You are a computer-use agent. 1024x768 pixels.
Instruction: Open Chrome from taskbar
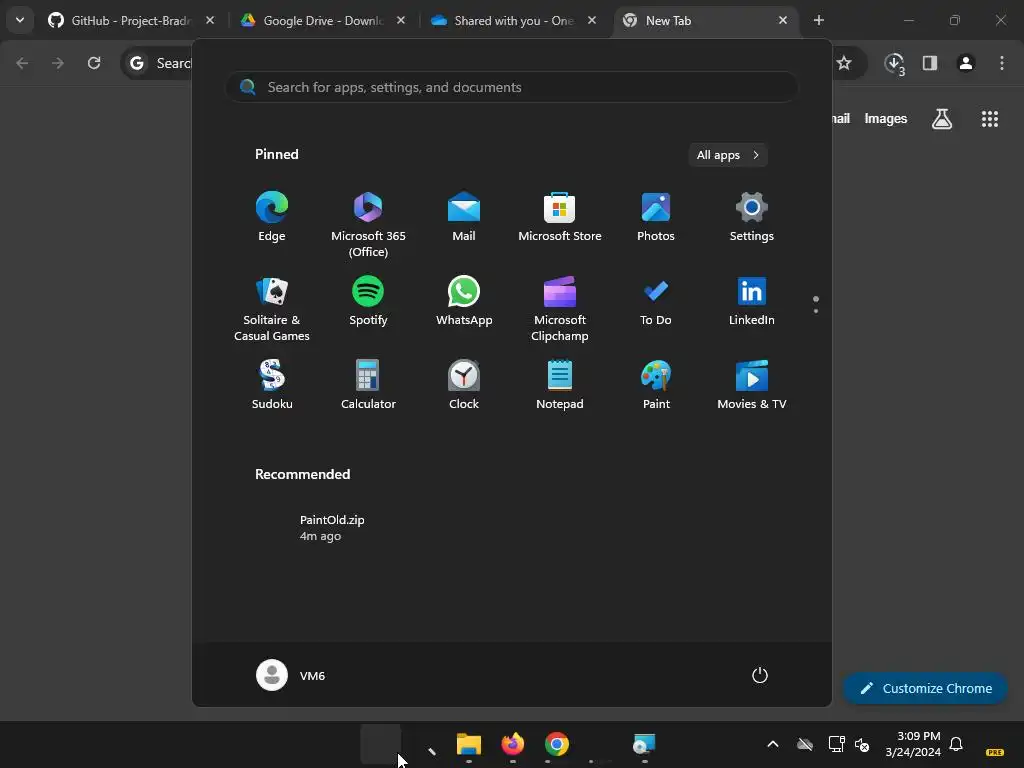click(x=556, y=744)
